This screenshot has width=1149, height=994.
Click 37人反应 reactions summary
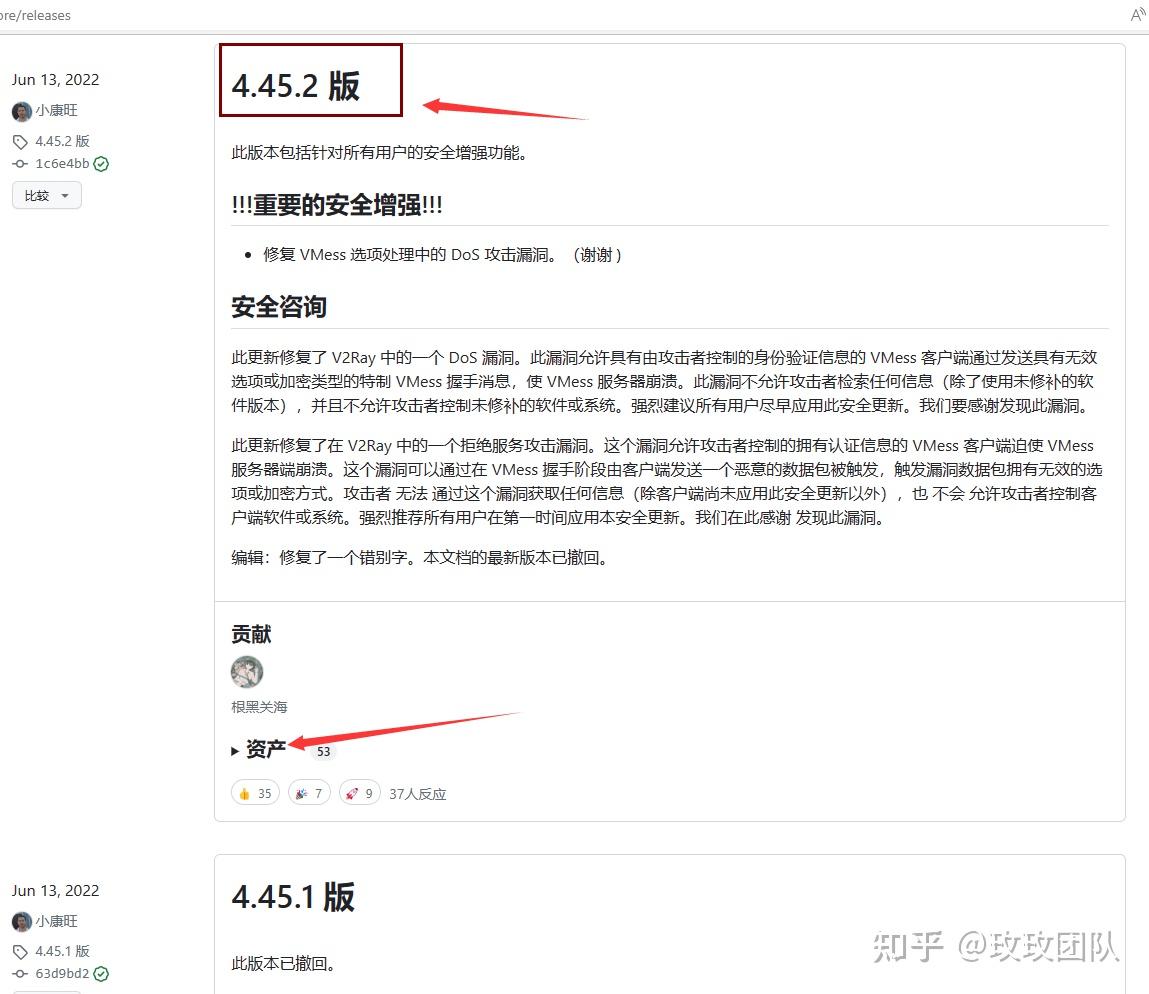(418, 794)
